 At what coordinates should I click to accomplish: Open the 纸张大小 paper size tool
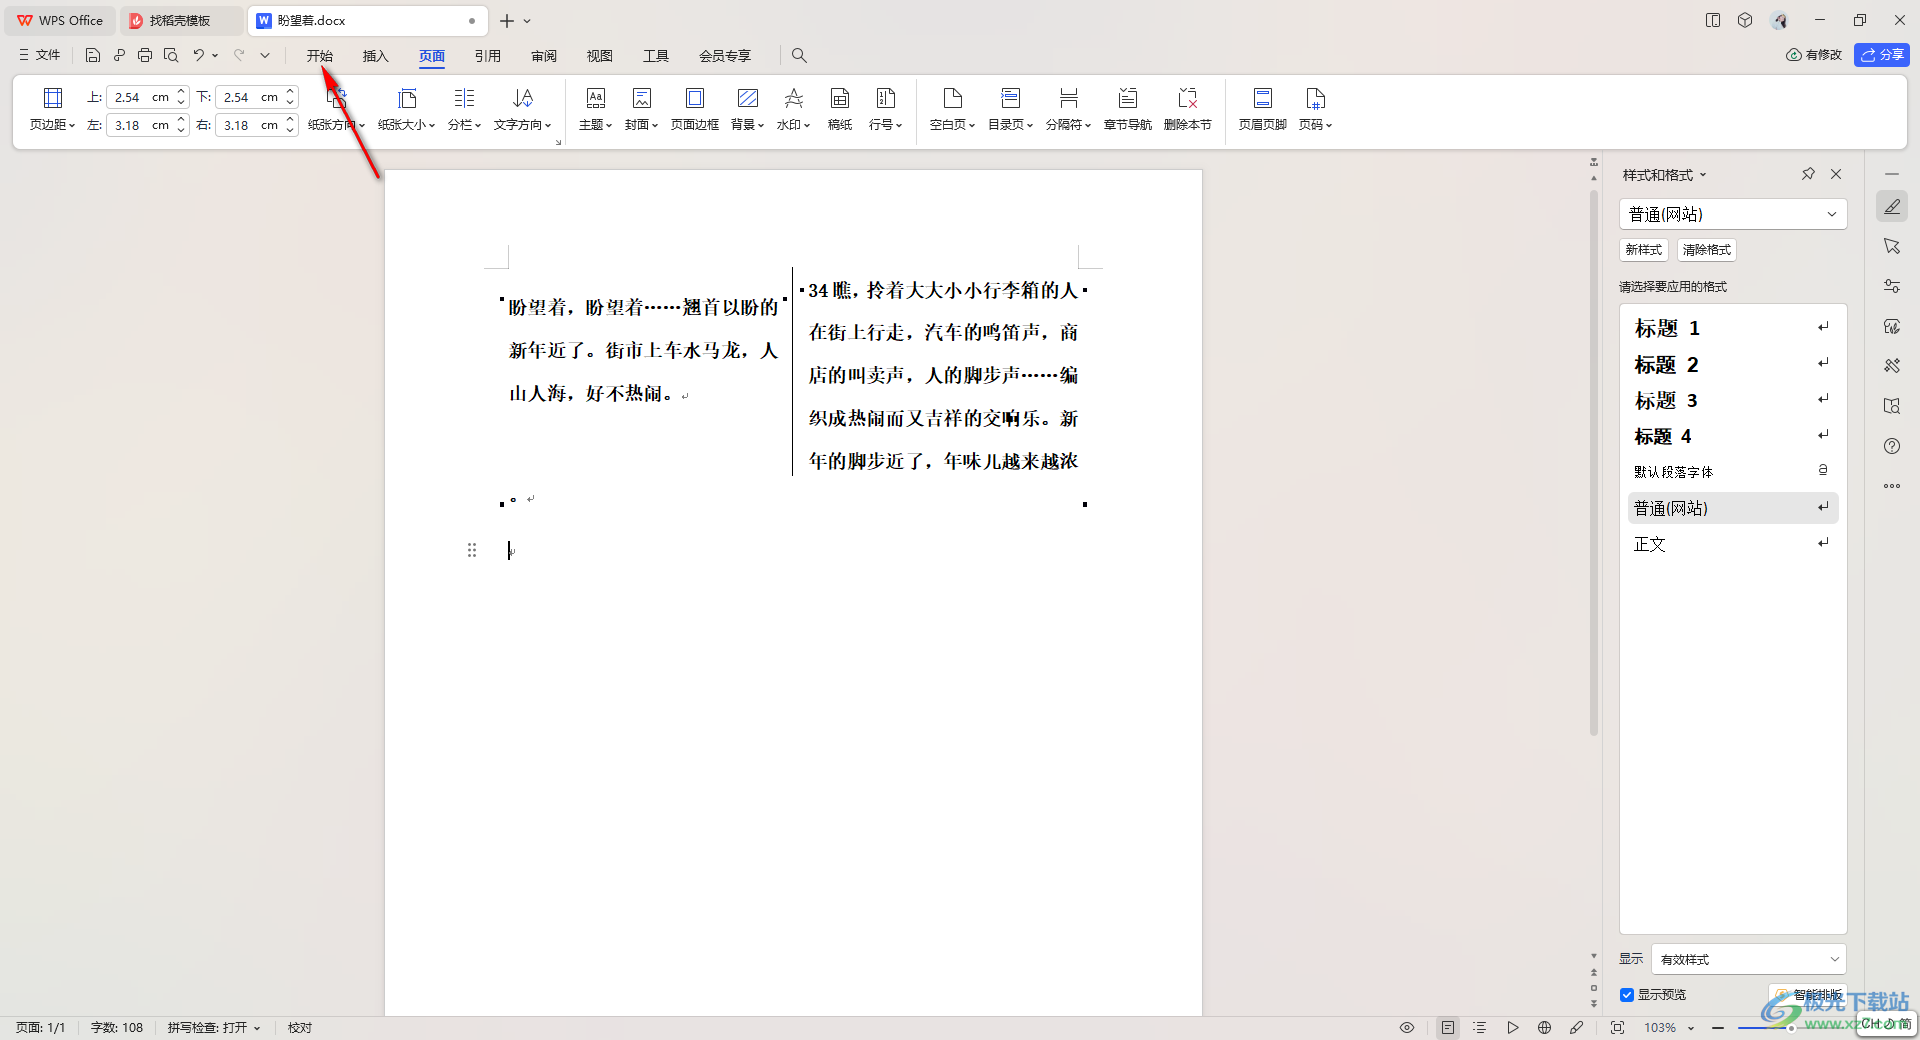(x=406, y=109)
